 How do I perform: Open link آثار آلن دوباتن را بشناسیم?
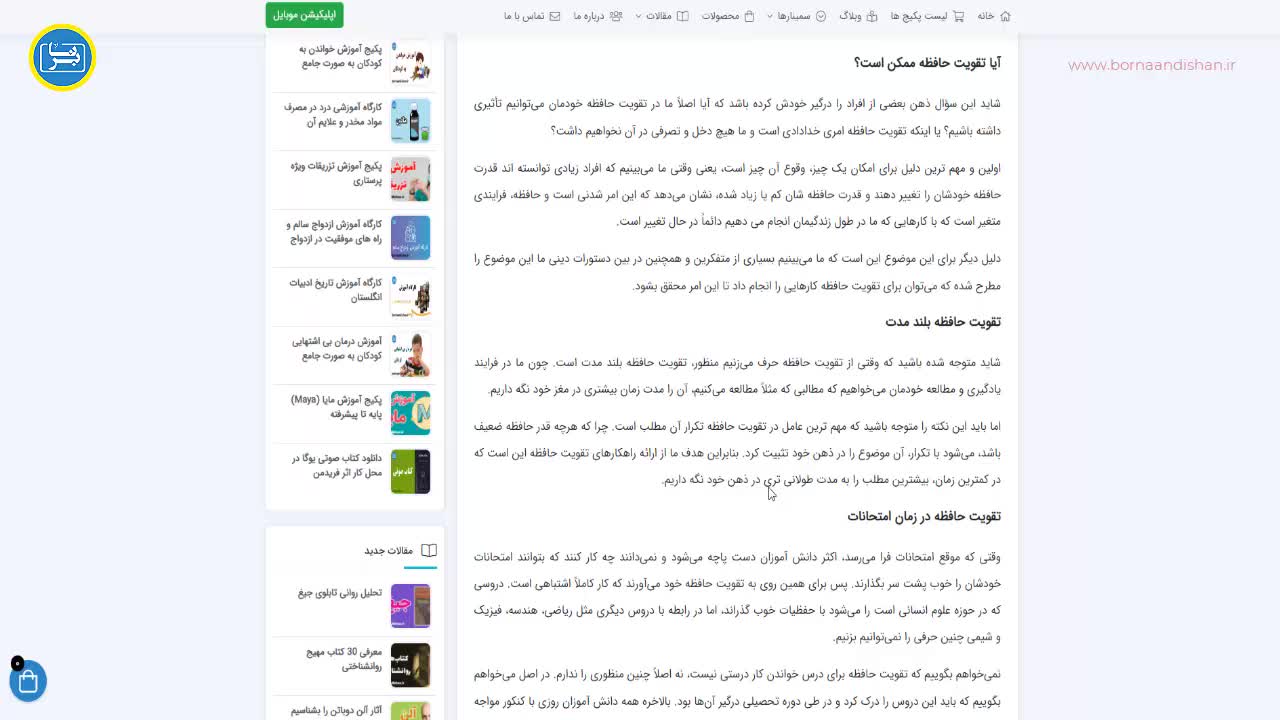point(337,710)
